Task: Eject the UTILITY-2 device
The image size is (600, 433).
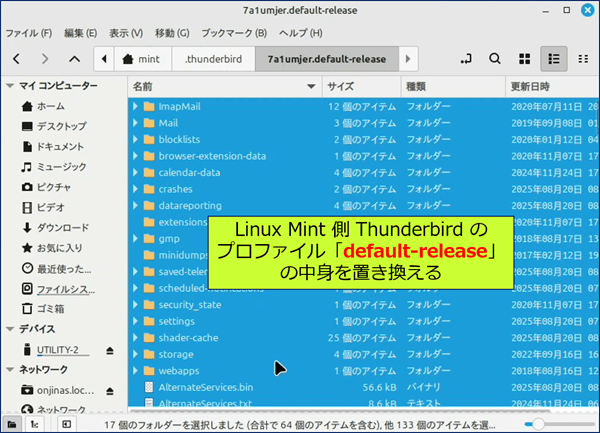Action: tap(110, 350)
